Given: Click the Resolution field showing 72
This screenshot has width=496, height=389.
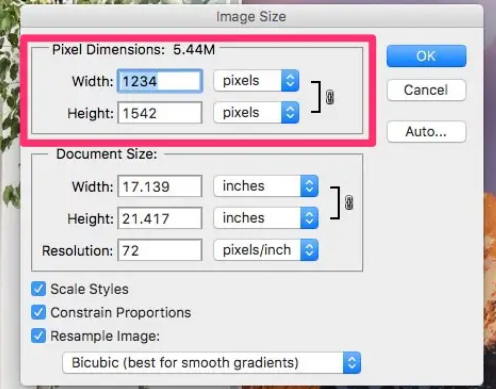Looking at the screenshot, I should (160, 250).
